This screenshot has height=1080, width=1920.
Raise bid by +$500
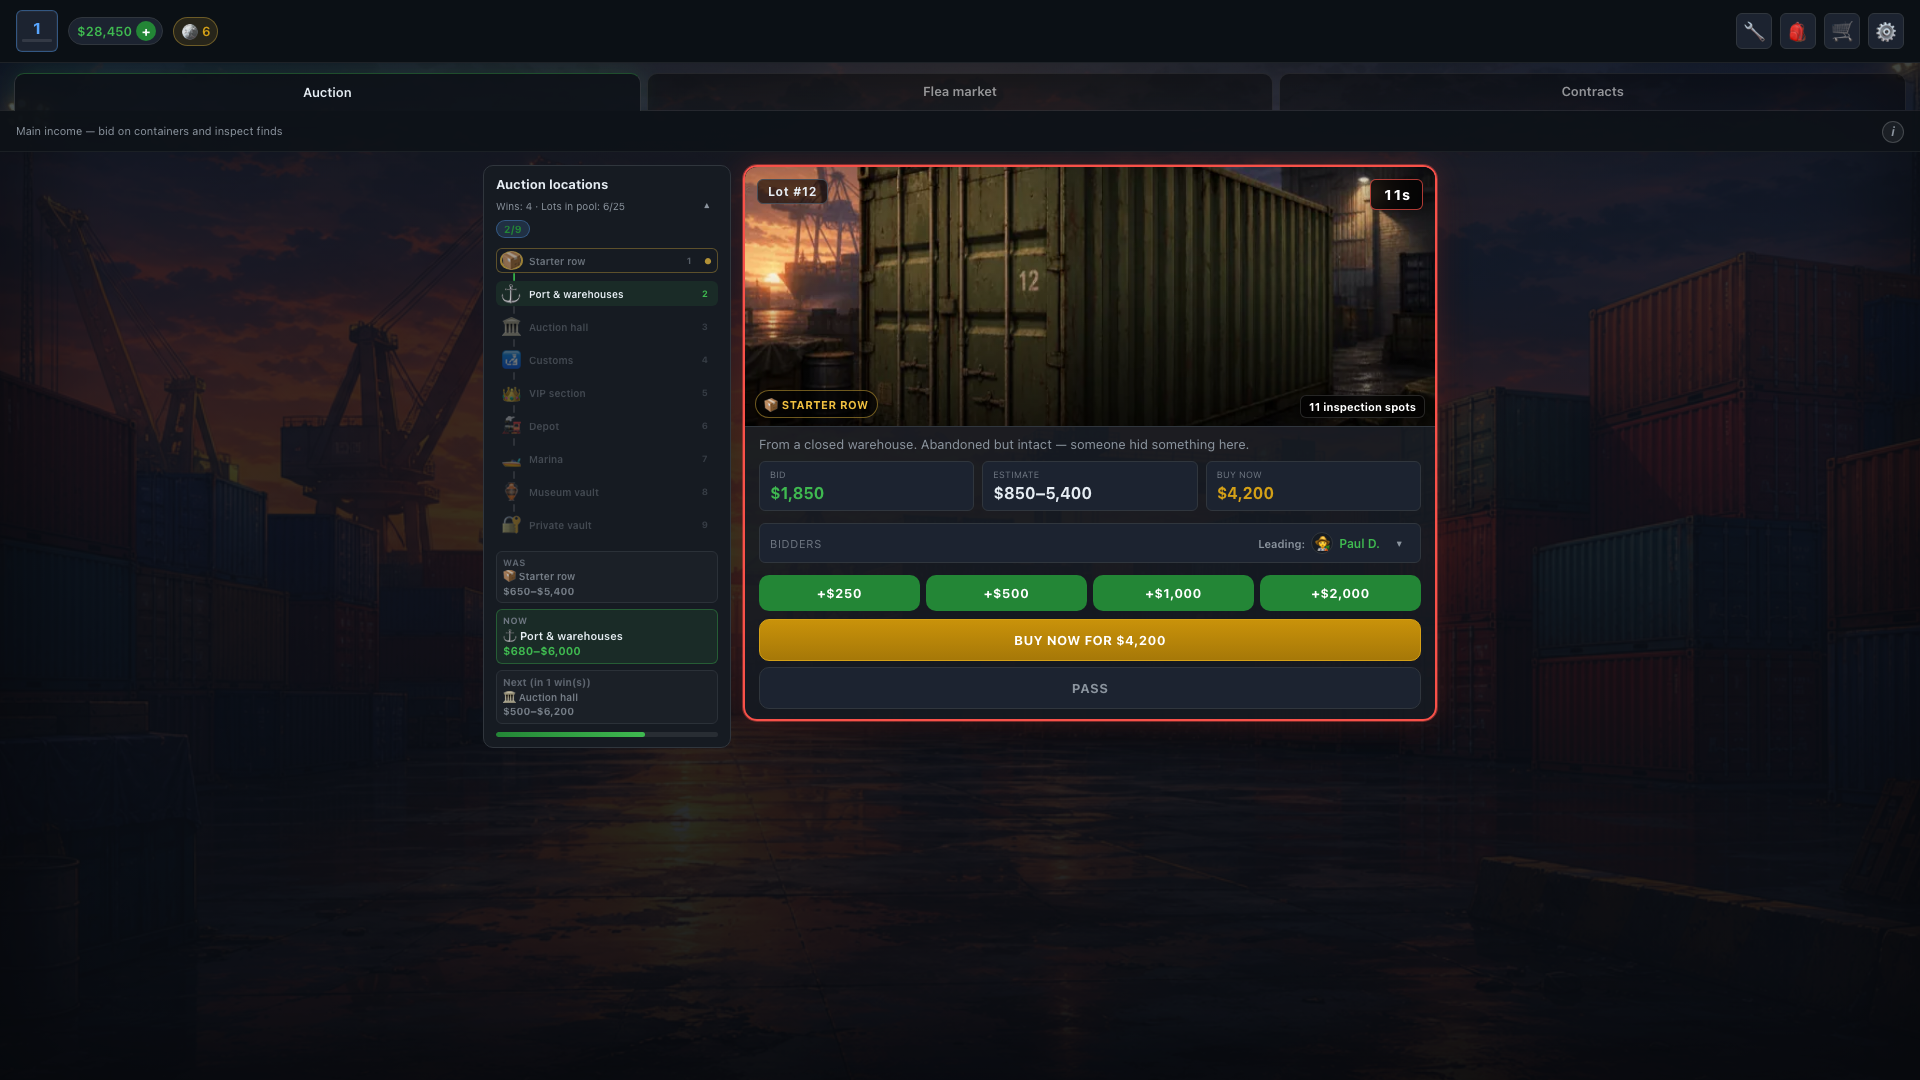(1006, 593)
